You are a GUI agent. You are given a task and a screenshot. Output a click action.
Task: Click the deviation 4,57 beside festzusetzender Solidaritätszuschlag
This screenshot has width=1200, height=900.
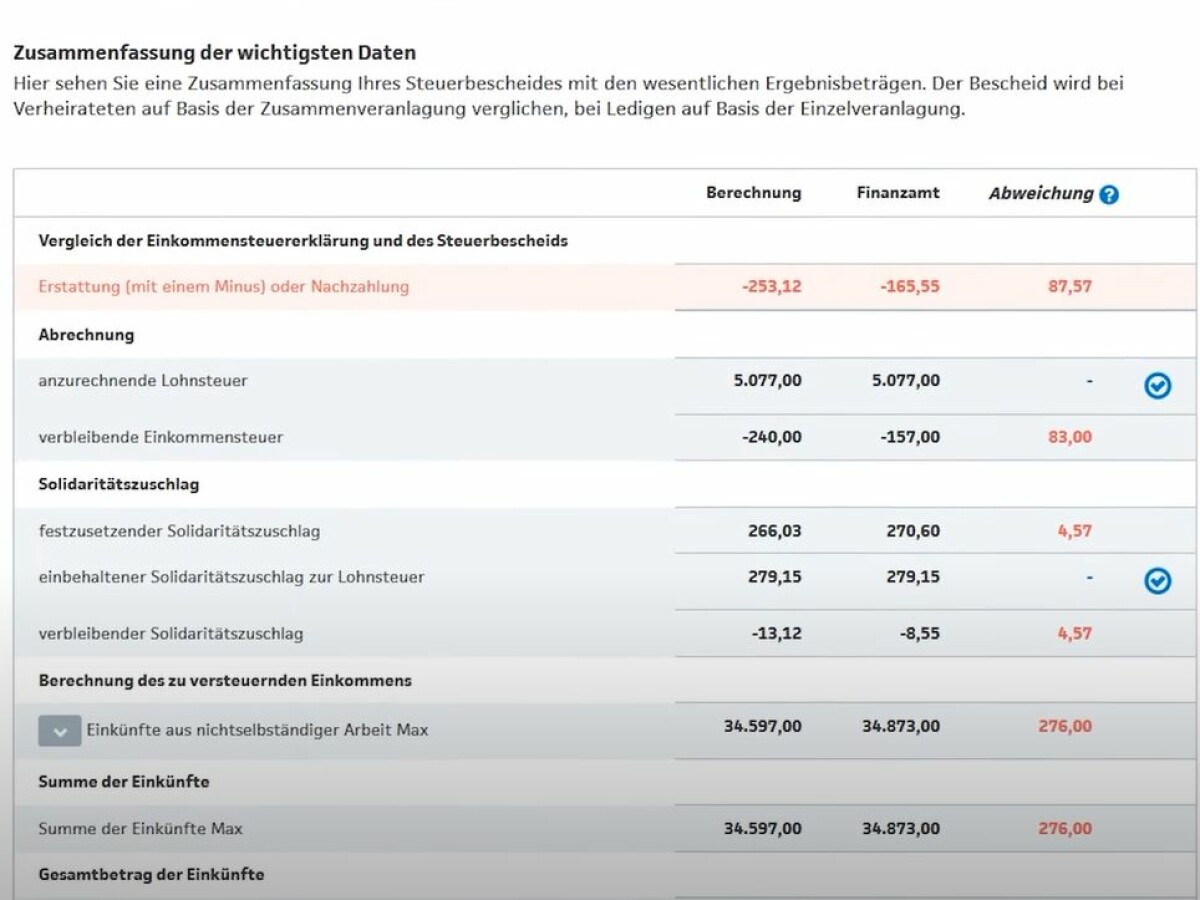[x=1074, y=531]
